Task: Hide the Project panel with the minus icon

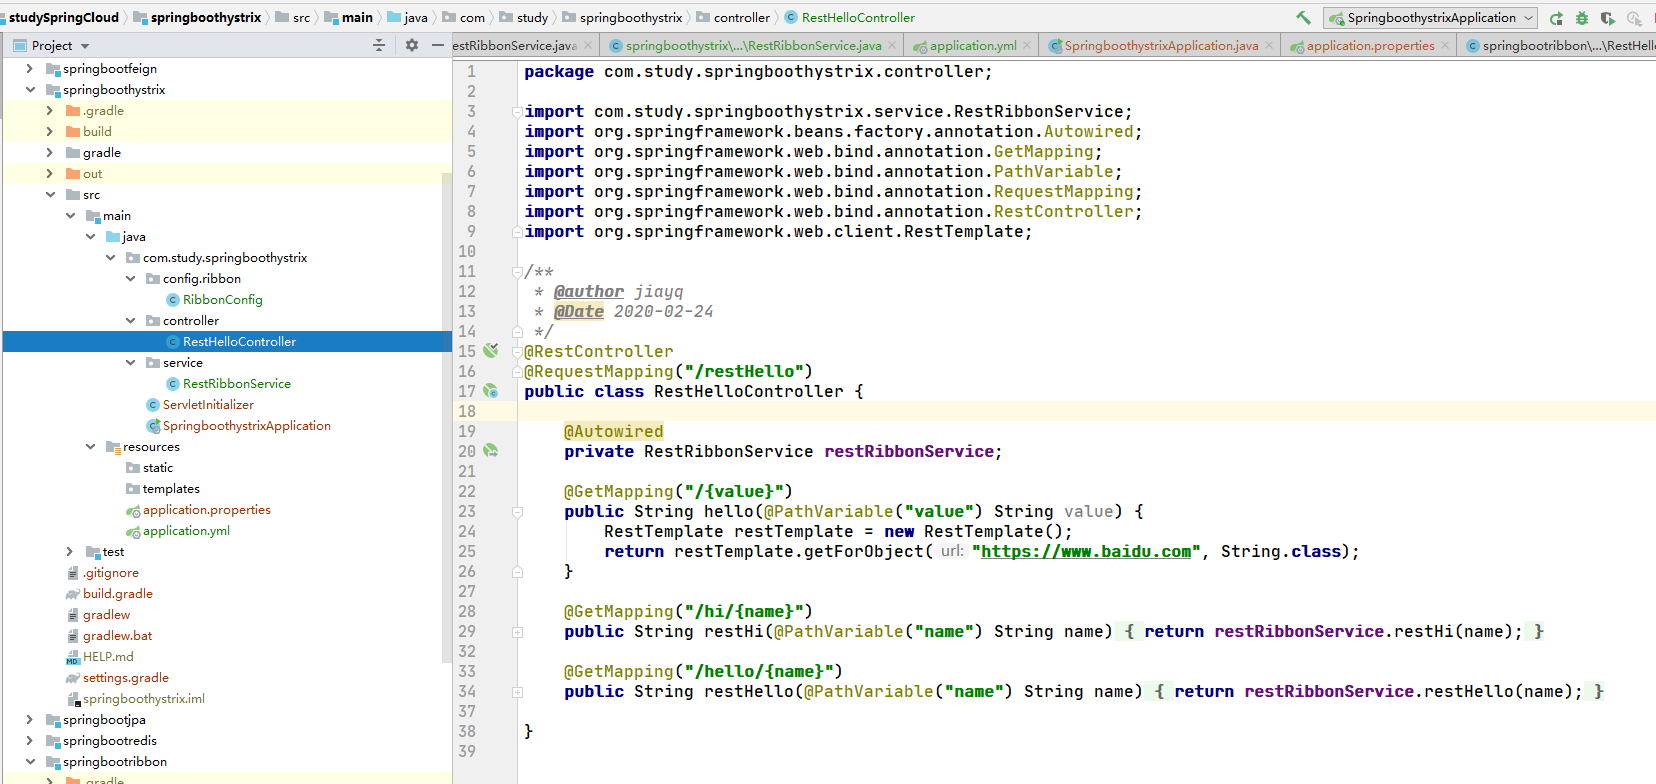Action: [x=437, y=45]
